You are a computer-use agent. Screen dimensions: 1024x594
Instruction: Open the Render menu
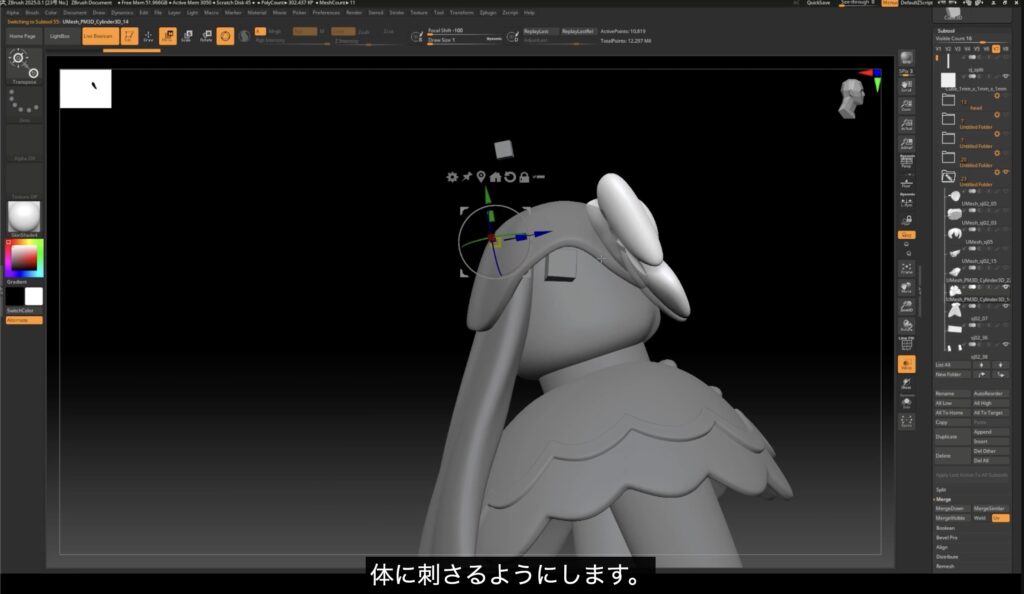(354, 12)
